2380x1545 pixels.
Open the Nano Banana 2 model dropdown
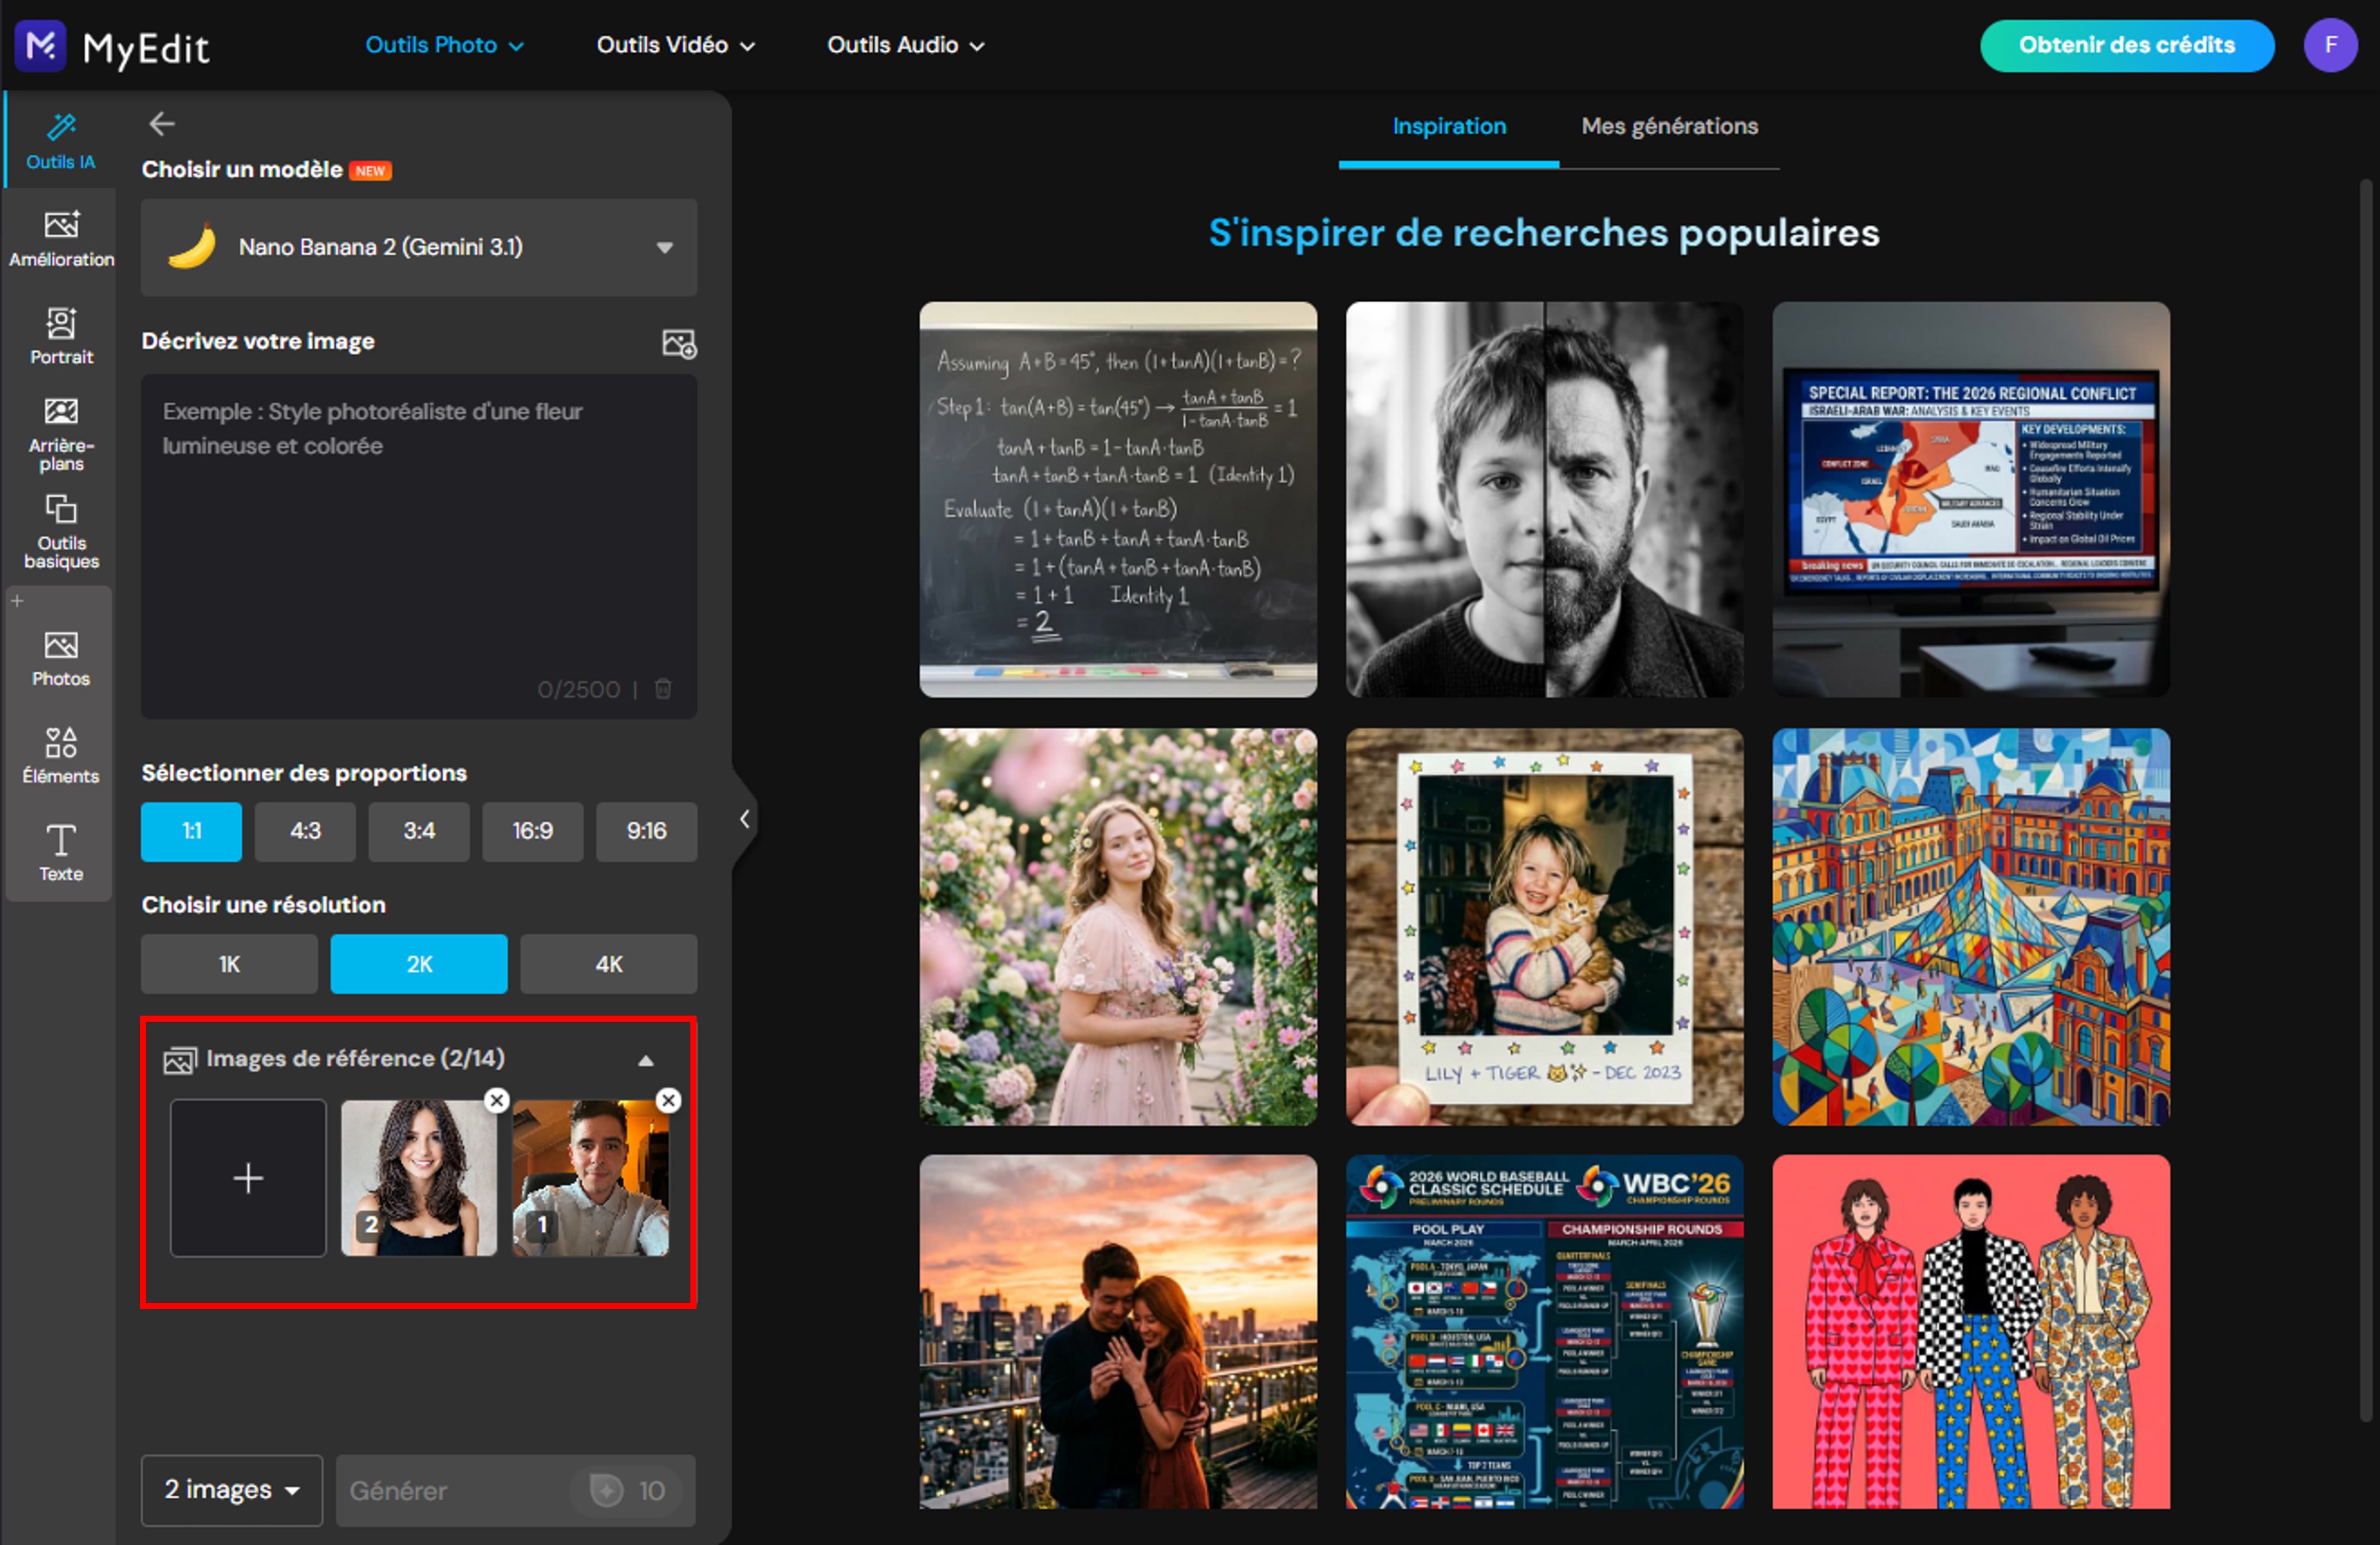click(x=419, y=247)
